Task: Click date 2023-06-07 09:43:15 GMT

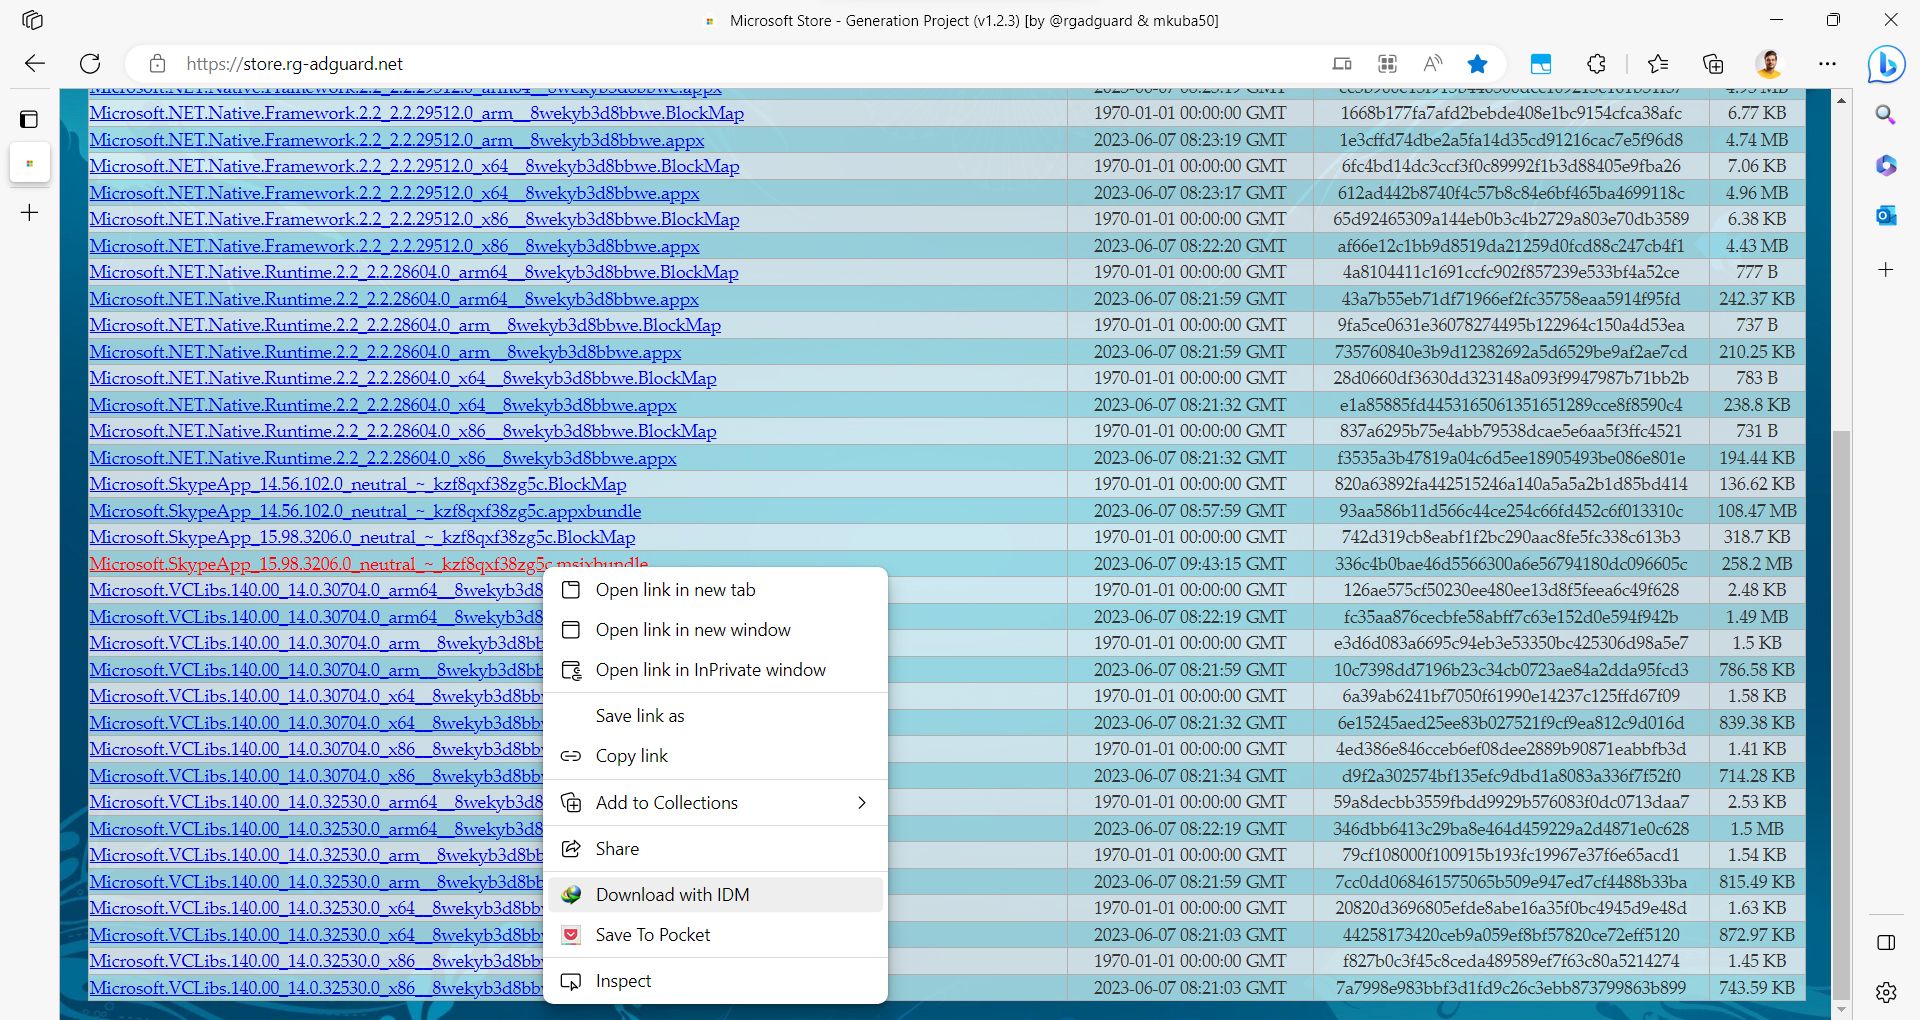Action: pyautogui.click(x=1190, y=564)
